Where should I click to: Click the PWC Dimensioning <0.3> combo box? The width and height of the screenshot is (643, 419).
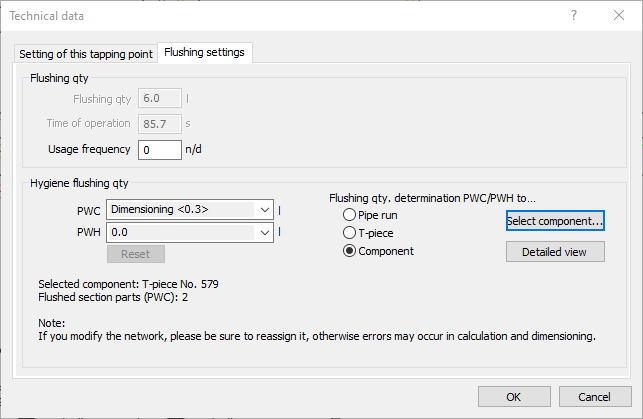[190, 210]
